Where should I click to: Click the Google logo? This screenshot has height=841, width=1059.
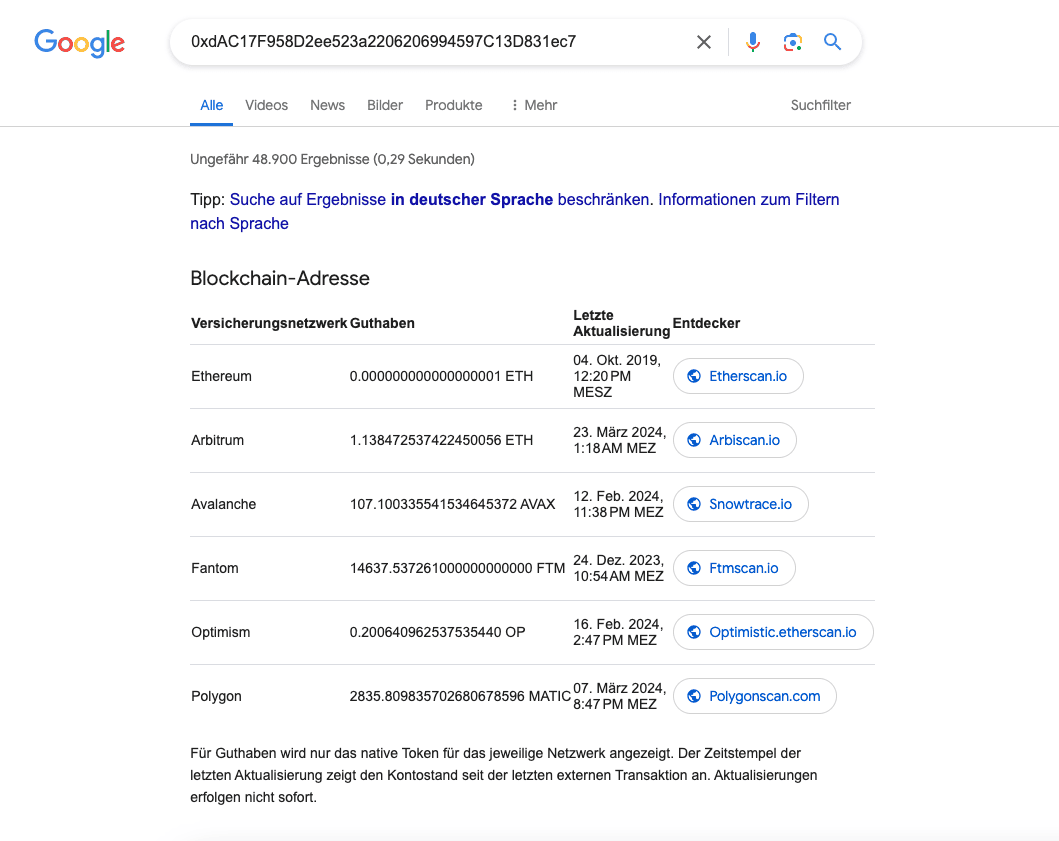(80, 43)
